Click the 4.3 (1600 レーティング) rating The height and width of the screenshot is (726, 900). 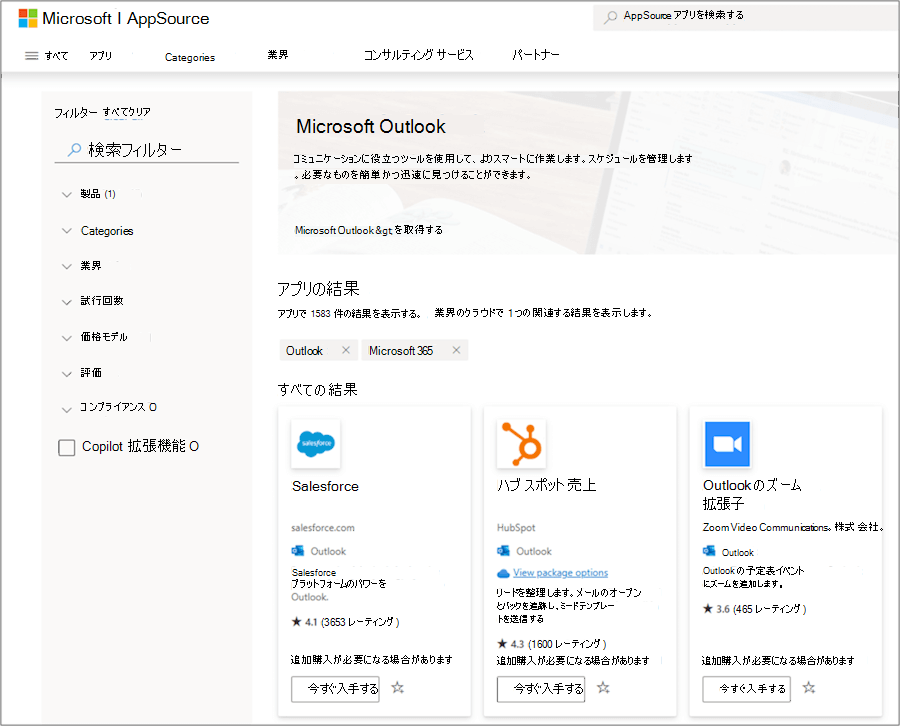point(552,643)
